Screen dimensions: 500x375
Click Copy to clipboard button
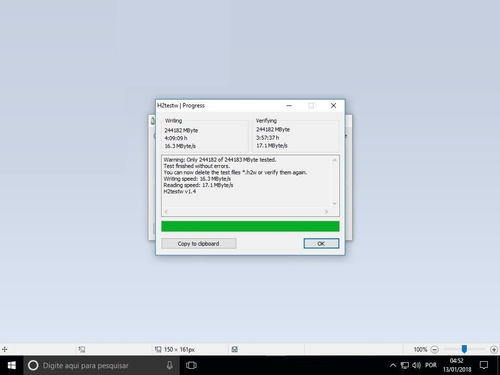(x=199, y=243)
